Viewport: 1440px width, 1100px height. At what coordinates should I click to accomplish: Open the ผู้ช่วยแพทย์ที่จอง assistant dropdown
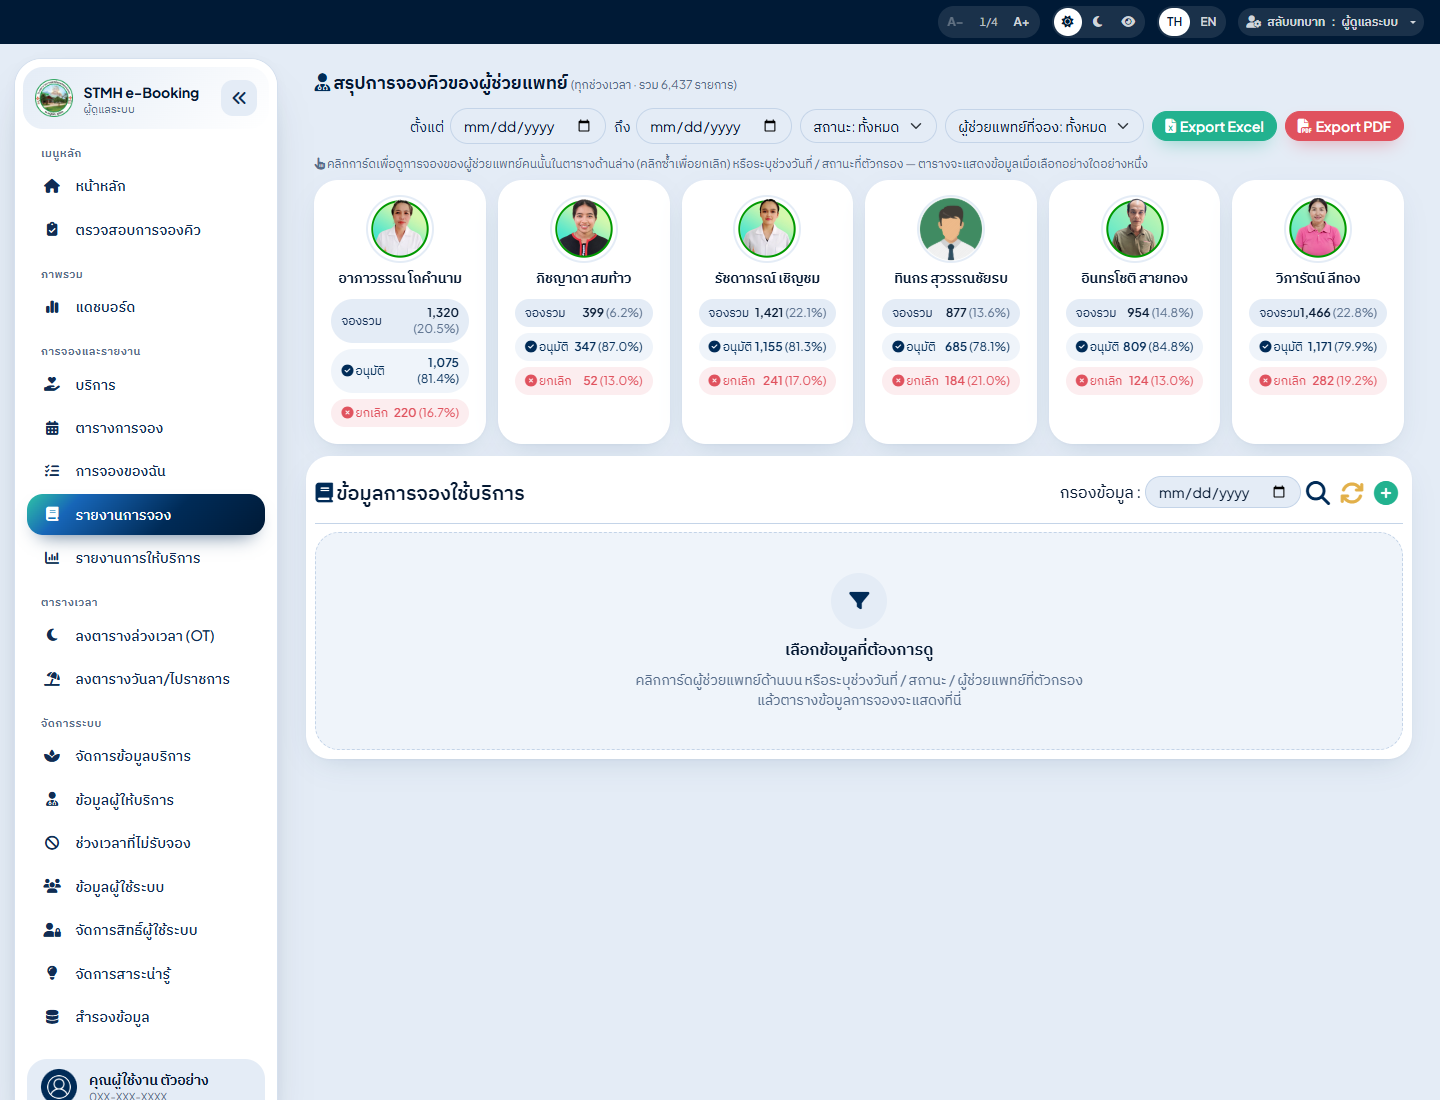(1044, 126)
